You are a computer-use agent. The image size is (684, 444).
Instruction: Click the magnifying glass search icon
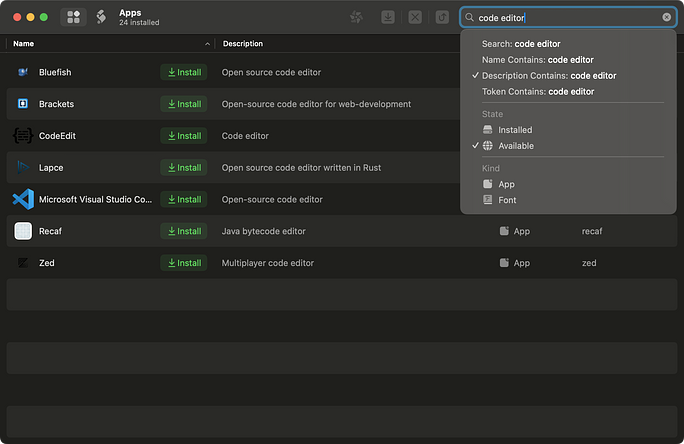click(469, 17)
